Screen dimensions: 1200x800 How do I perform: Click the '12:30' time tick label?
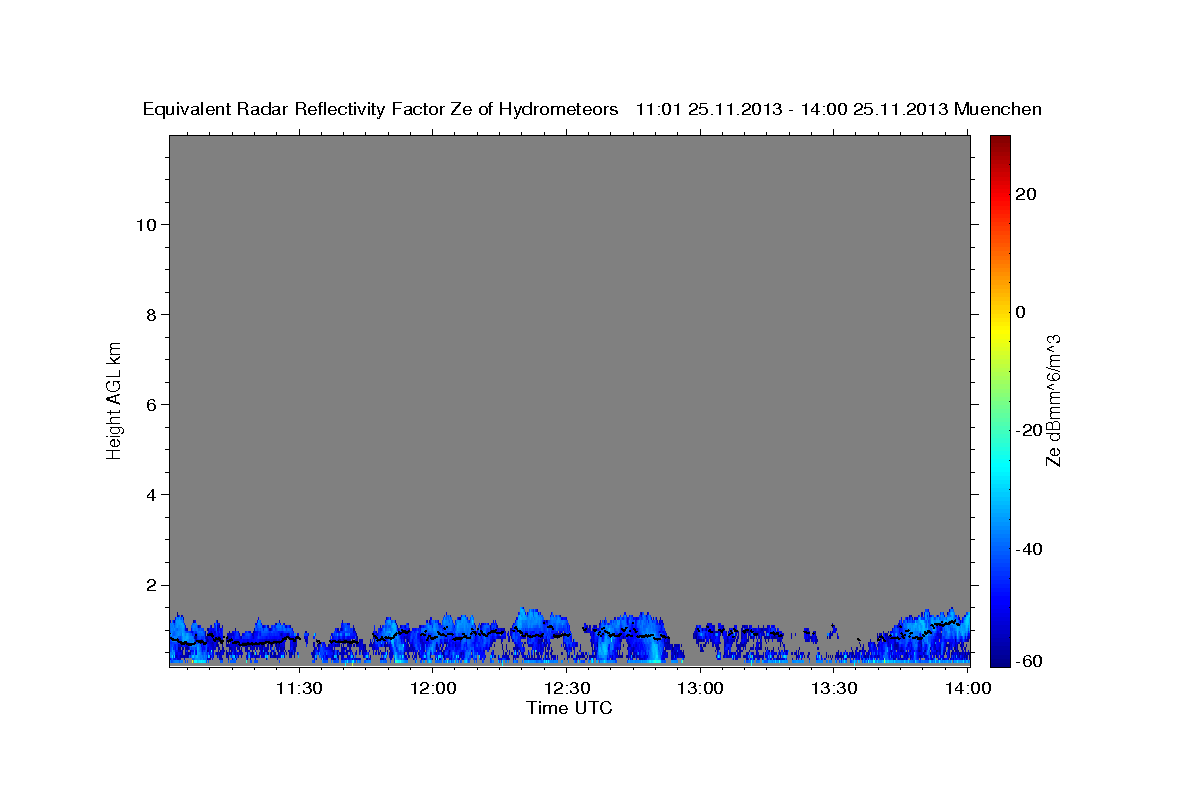(567, 688)
